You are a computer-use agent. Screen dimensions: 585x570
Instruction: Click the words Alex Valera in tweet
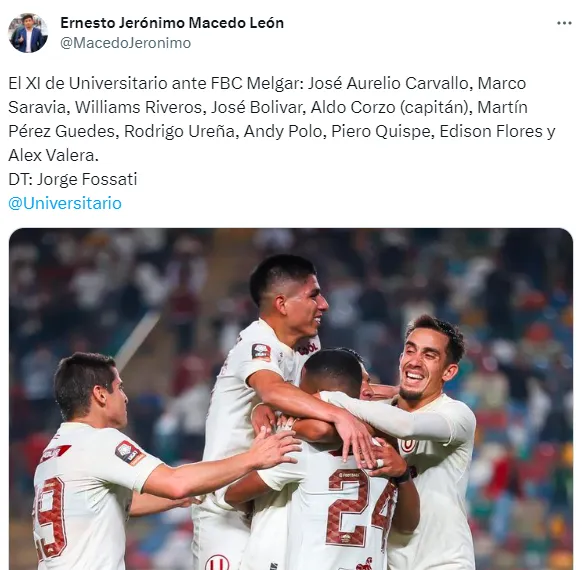[x=52, y=156]
